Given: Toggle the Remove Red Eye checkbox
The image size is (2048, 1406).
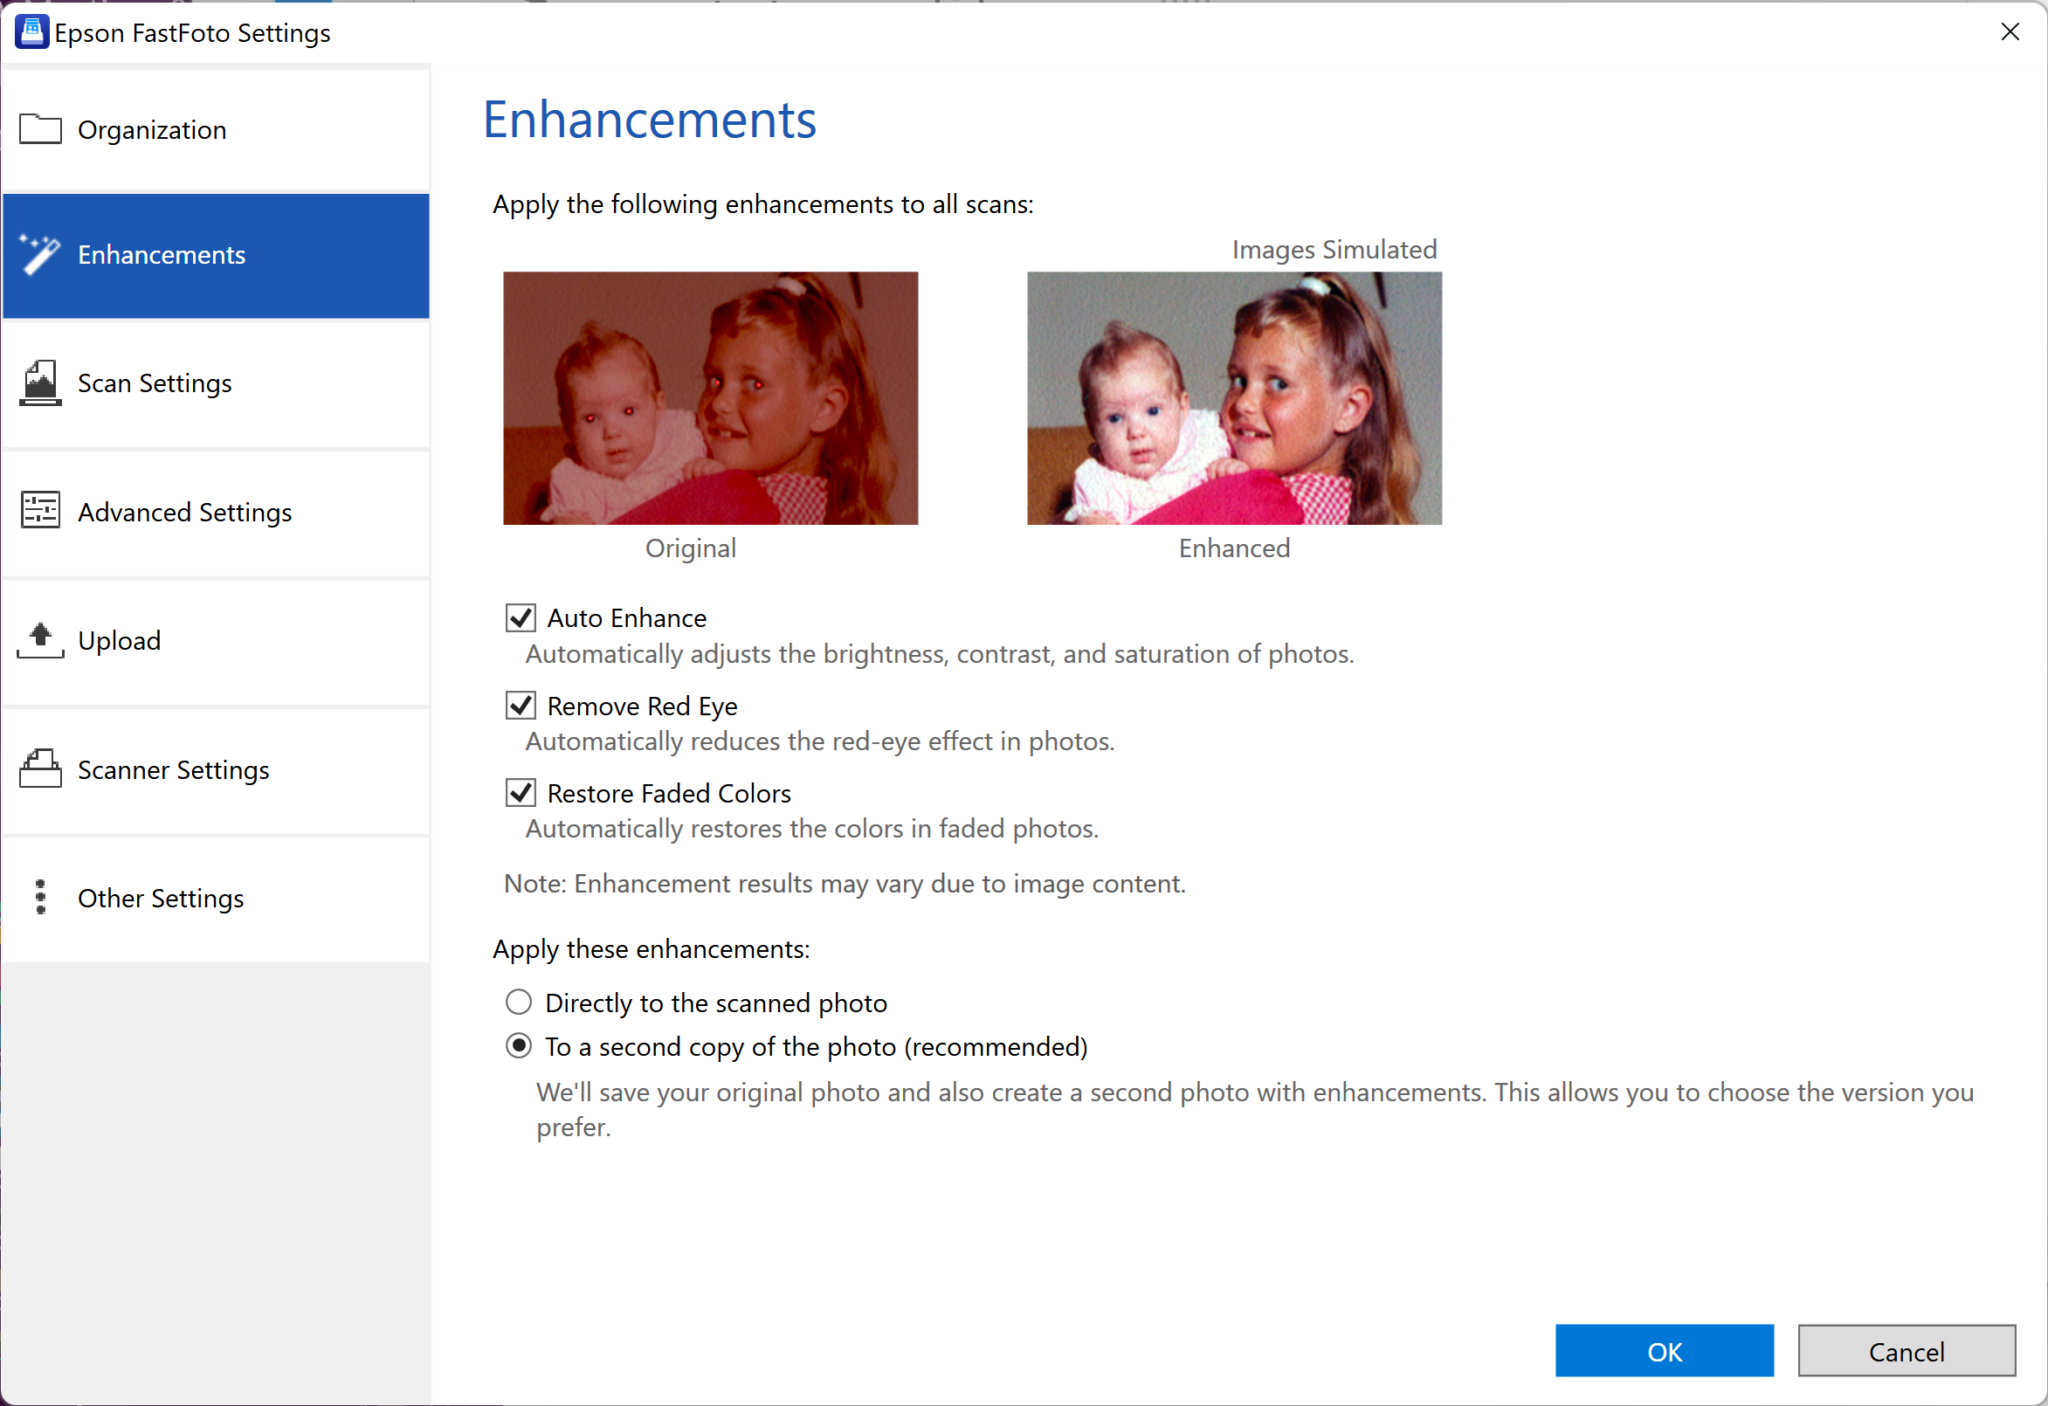Looking at the screenshot, I should pos(520,706).
